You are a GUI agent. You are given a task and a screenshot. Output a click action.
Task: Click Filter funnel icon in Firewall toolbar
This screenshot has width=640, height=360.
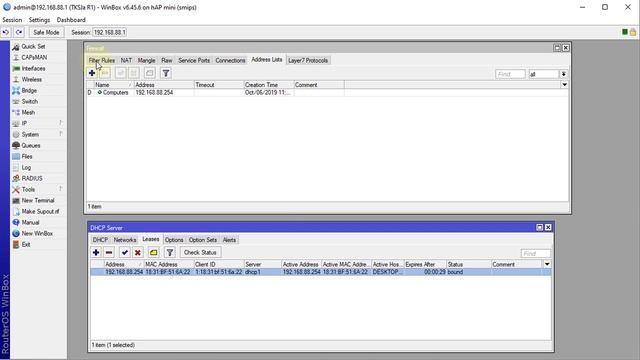coord(166,73)
